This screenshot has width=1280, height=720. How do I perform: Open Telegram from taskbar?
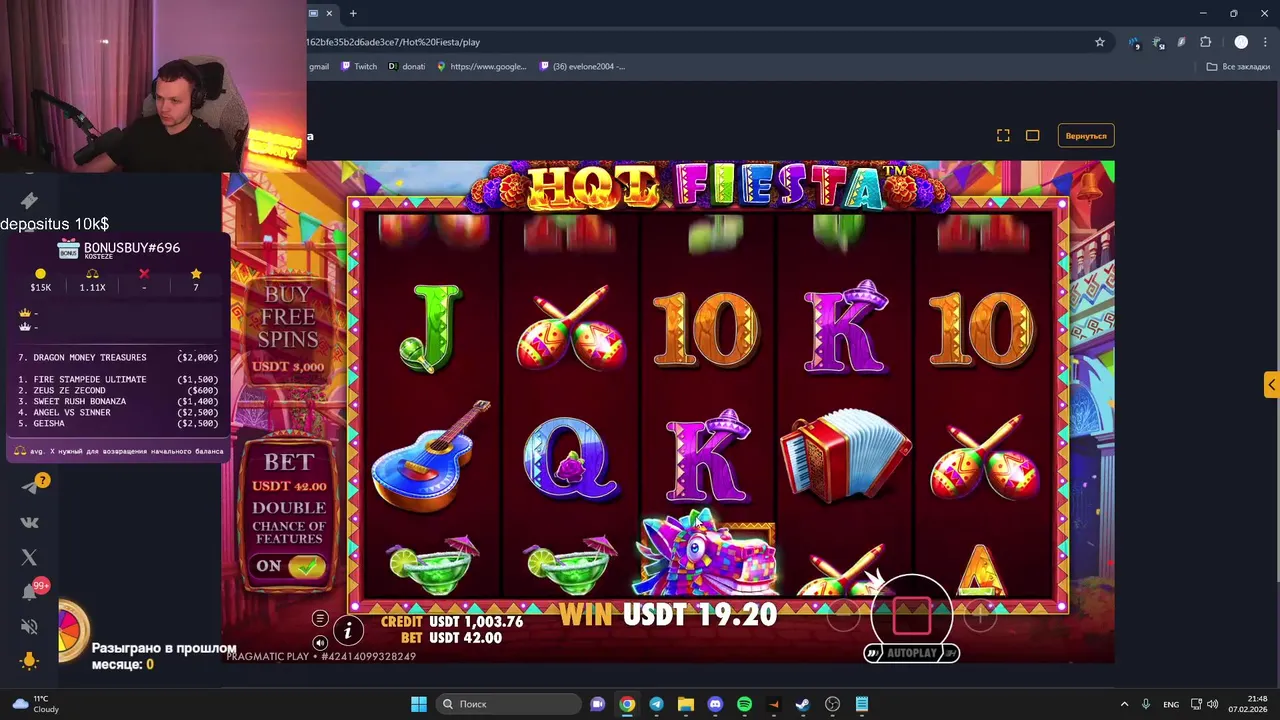click(x=656, y=704)
